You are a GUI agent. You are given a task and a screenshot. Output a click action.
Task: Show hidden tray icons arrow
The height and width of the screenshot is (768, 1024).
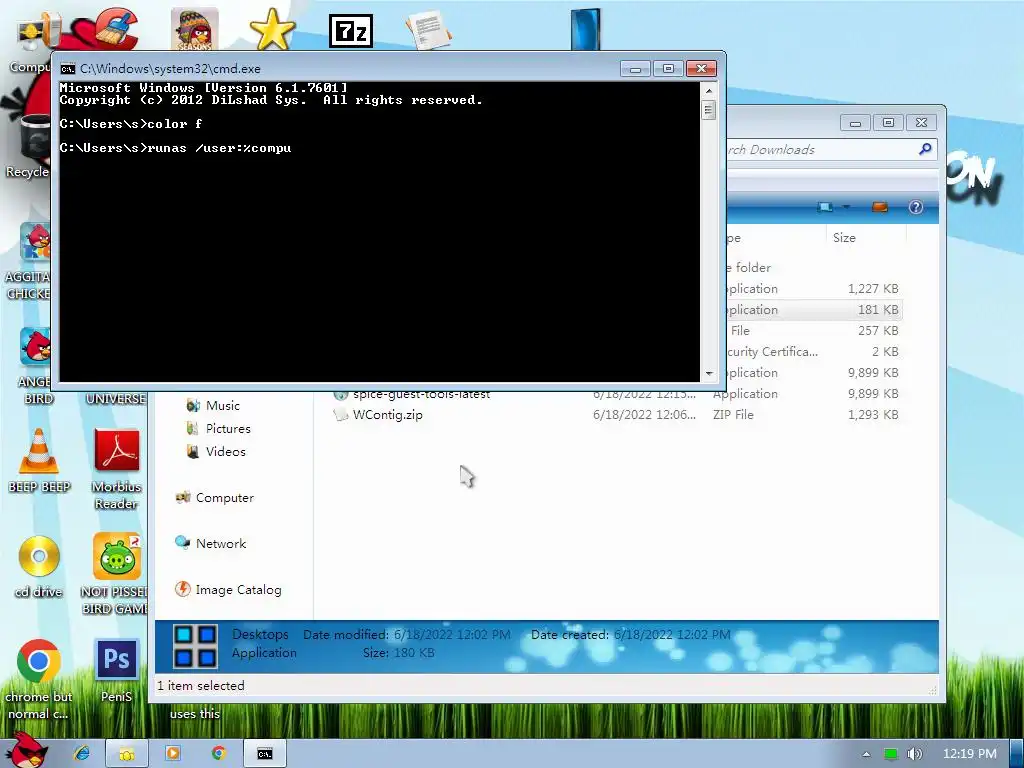coord(866,754)
